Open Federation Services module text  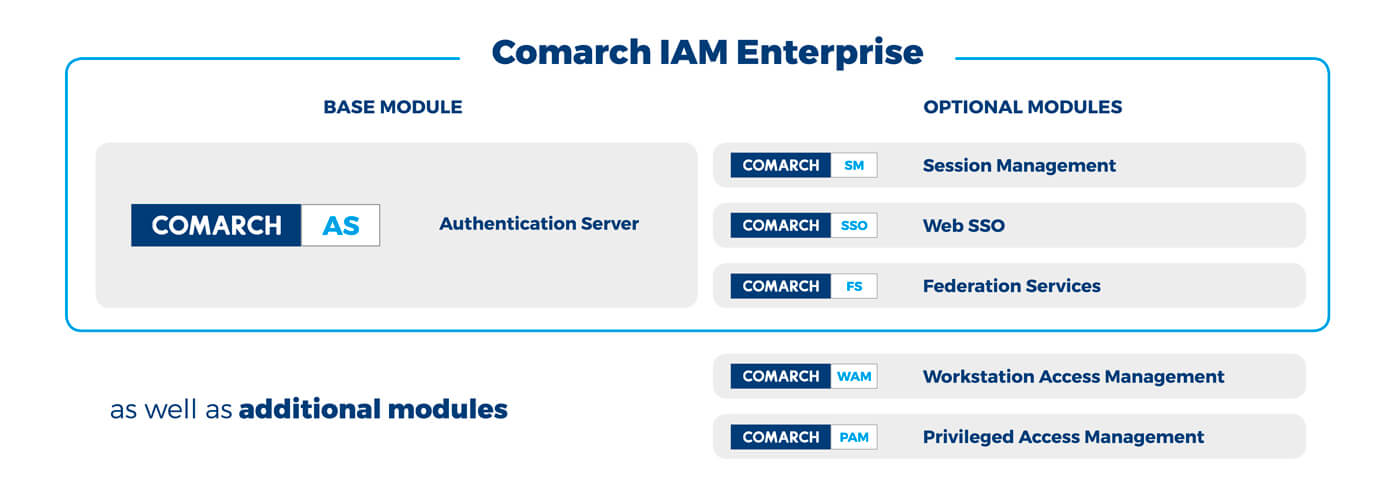pos(1011,286)
